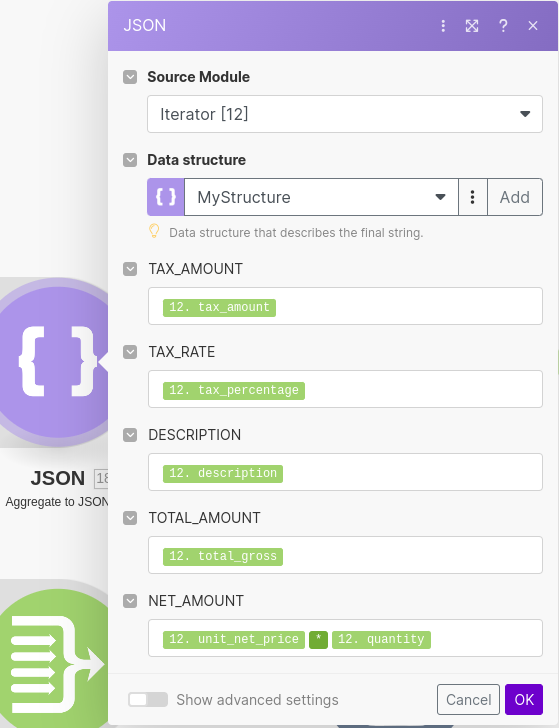The width and height of the screenshot is (559, 728).
Task: Expand the JSON panel to fullscreen
Action: 472,26
